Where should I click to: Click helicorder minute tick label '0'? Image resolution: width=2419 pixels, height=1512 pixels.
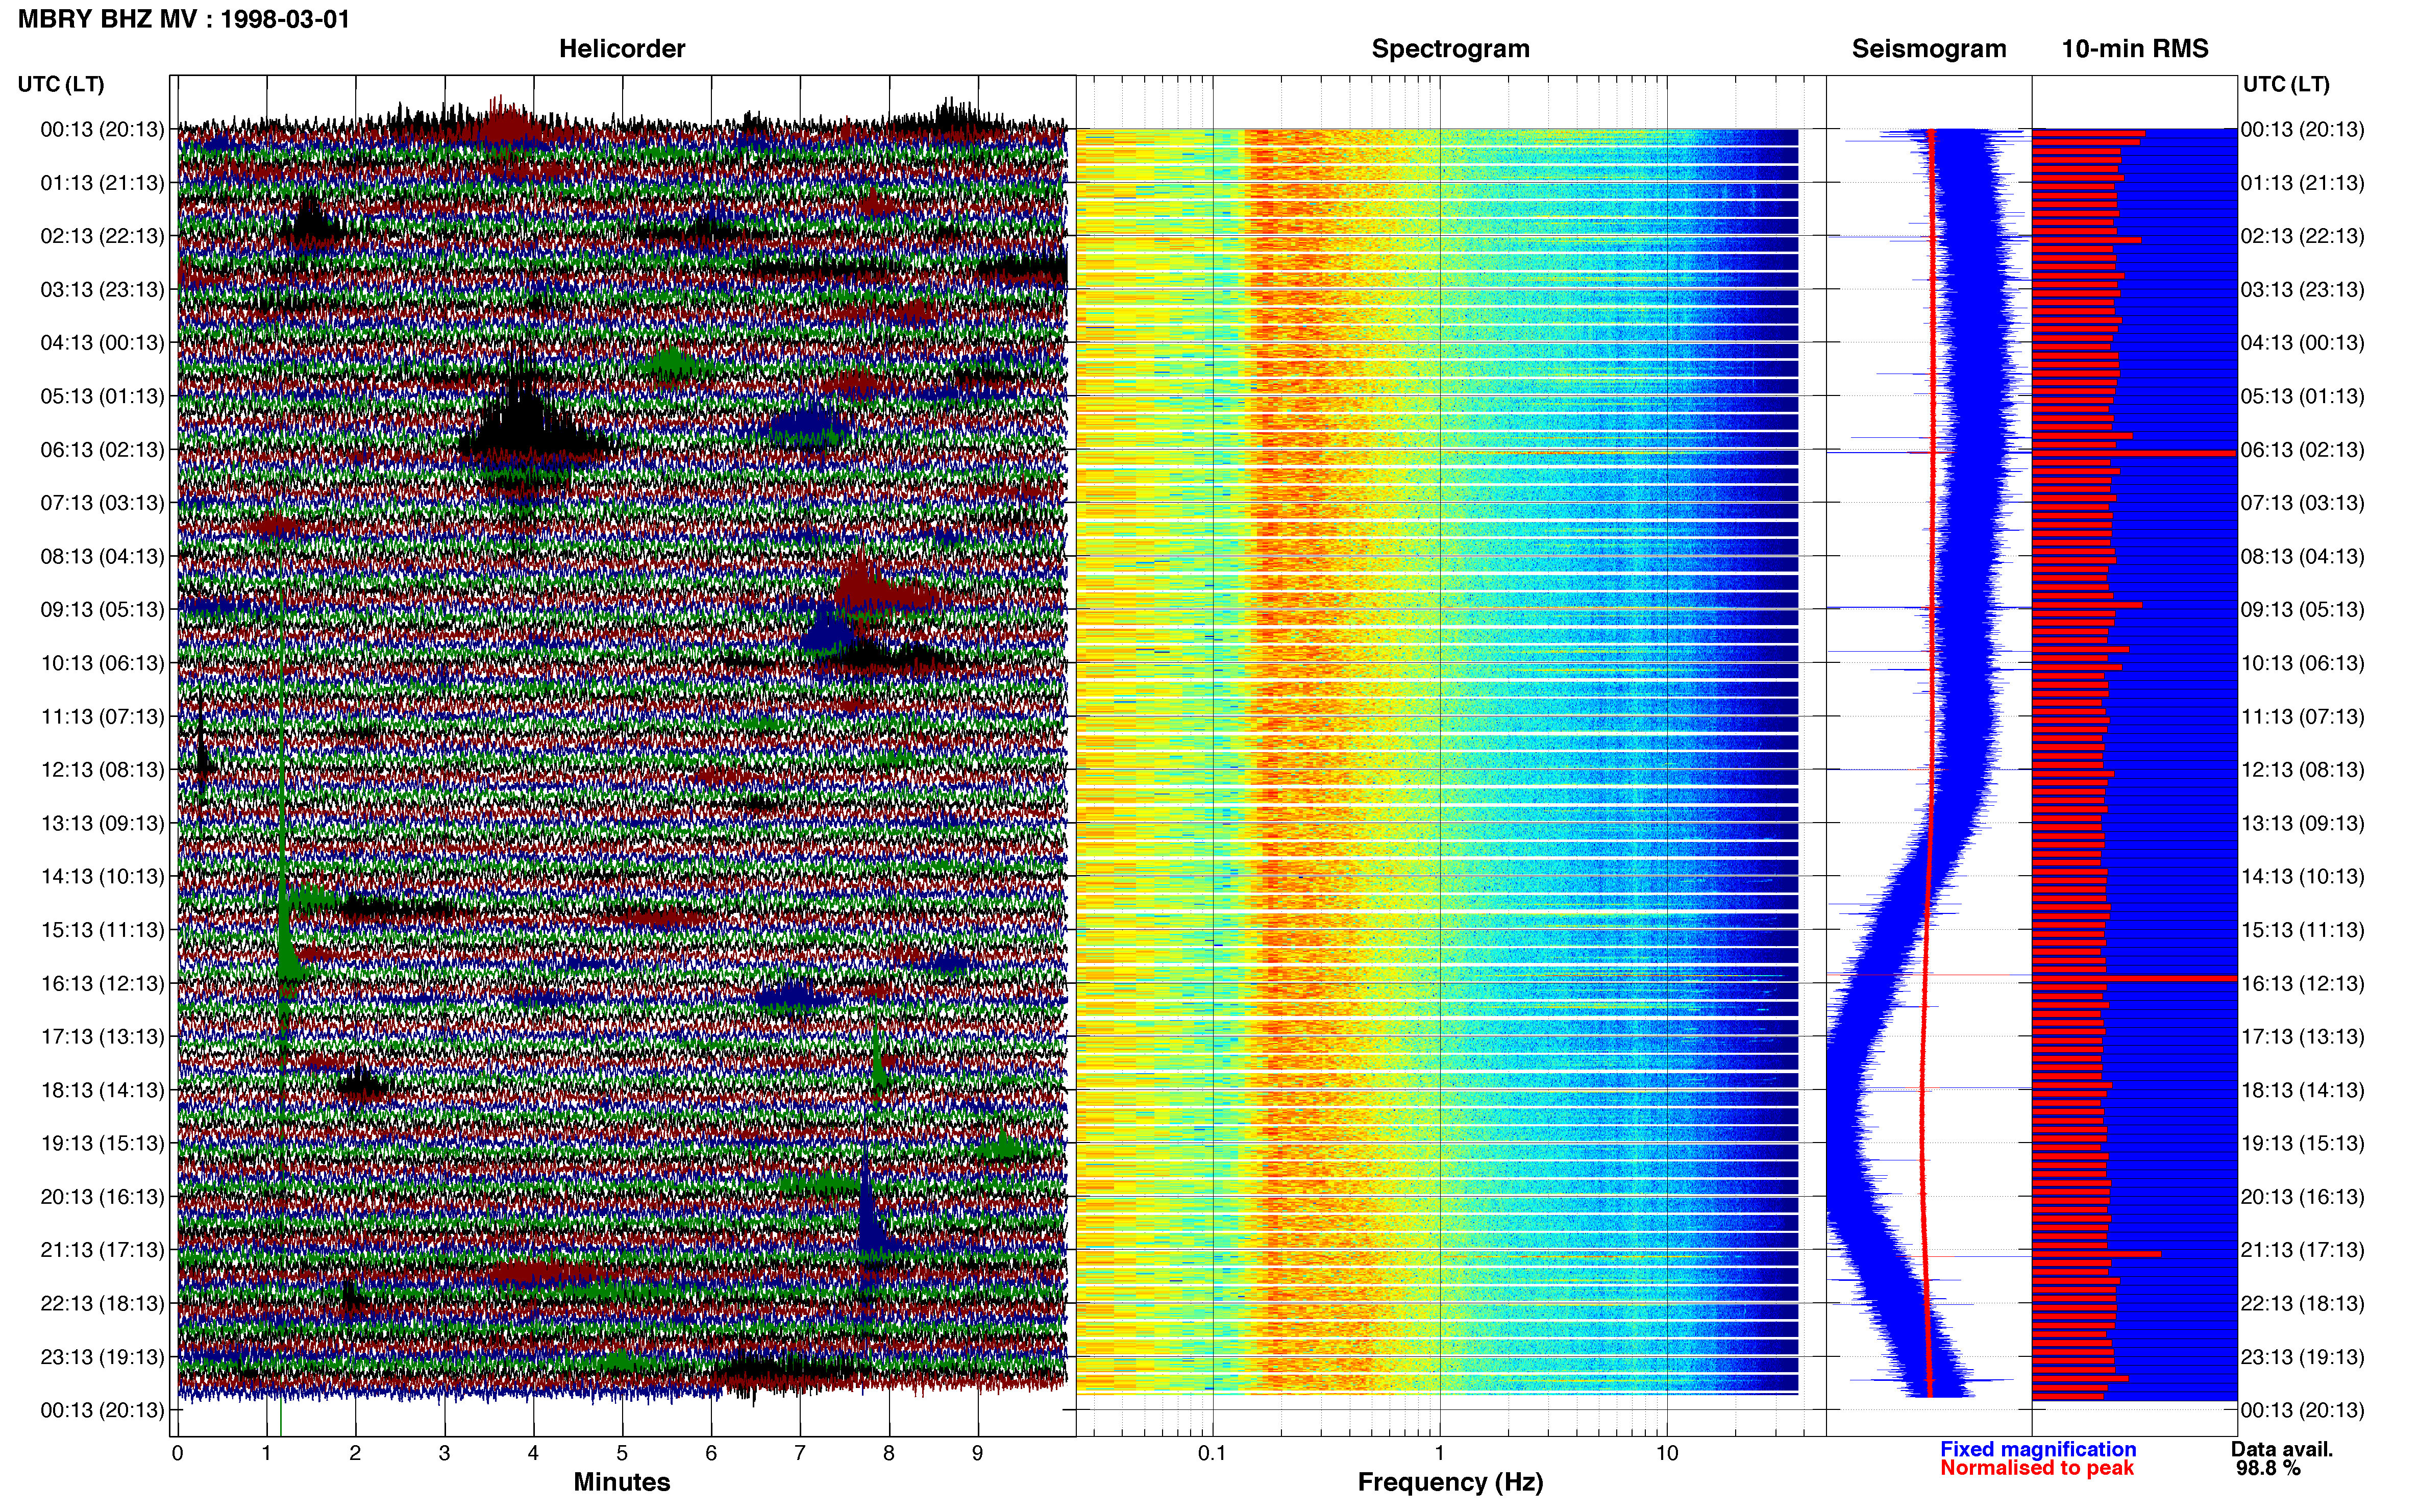(177, 1454)
